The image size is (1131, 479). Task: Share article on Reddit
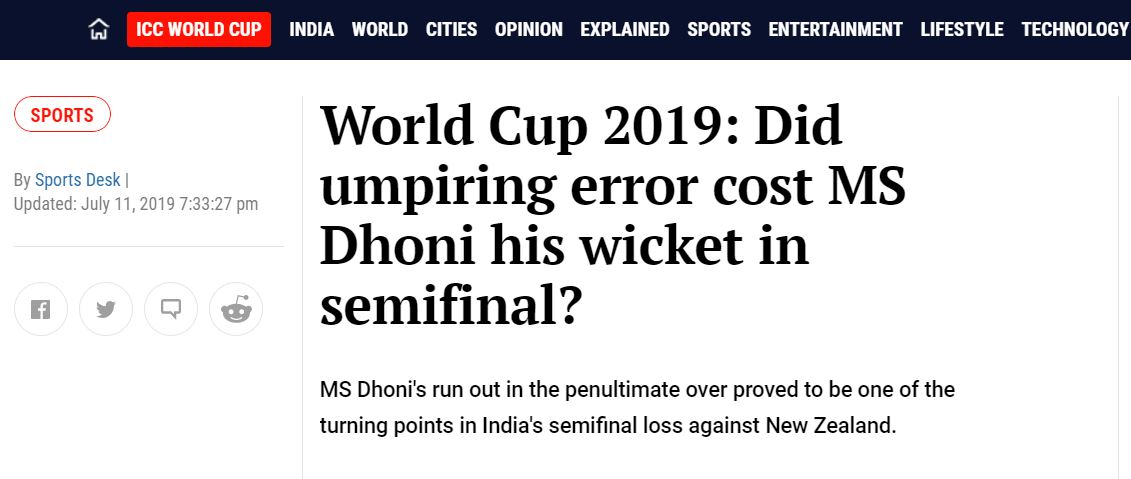click(x=236, y=309)
